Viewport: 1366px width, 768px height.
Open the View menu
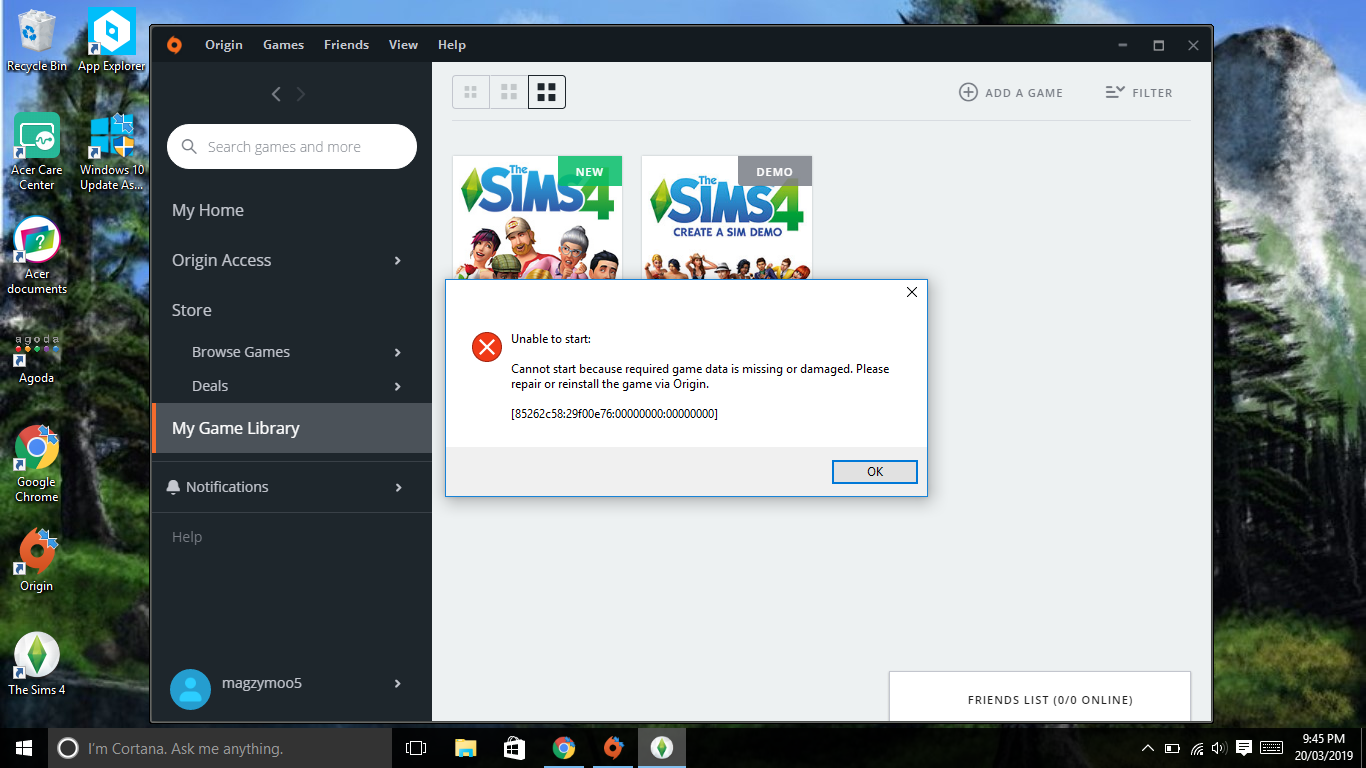pyautogui.click(x=403, y=45)
